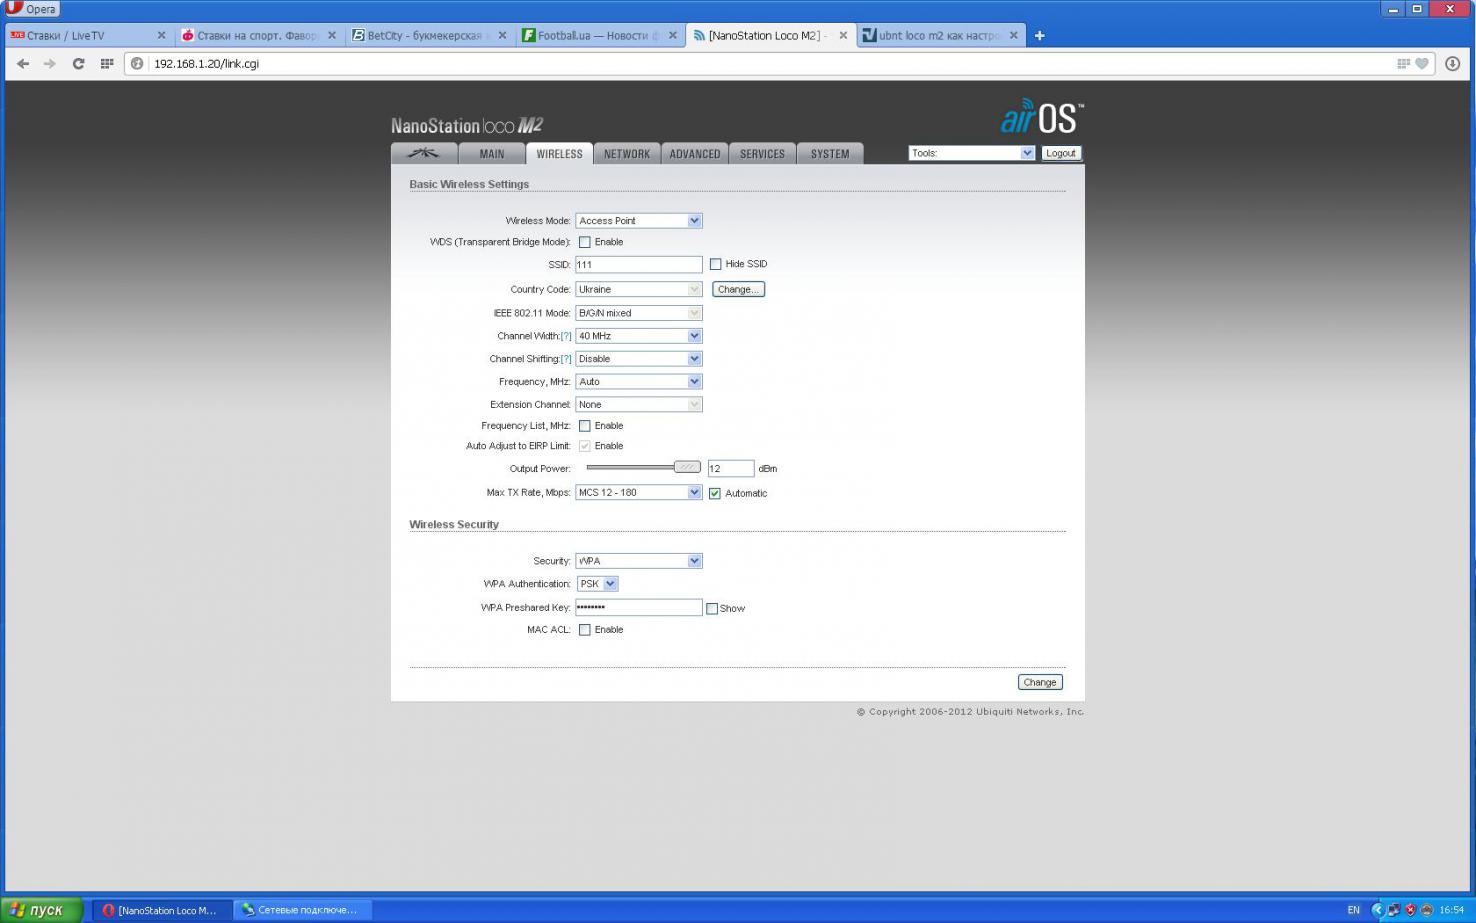Viewport: 1476px width, 923px height.
Task: Close the BetCity browser tab
Action: click(x=502, y=35)
